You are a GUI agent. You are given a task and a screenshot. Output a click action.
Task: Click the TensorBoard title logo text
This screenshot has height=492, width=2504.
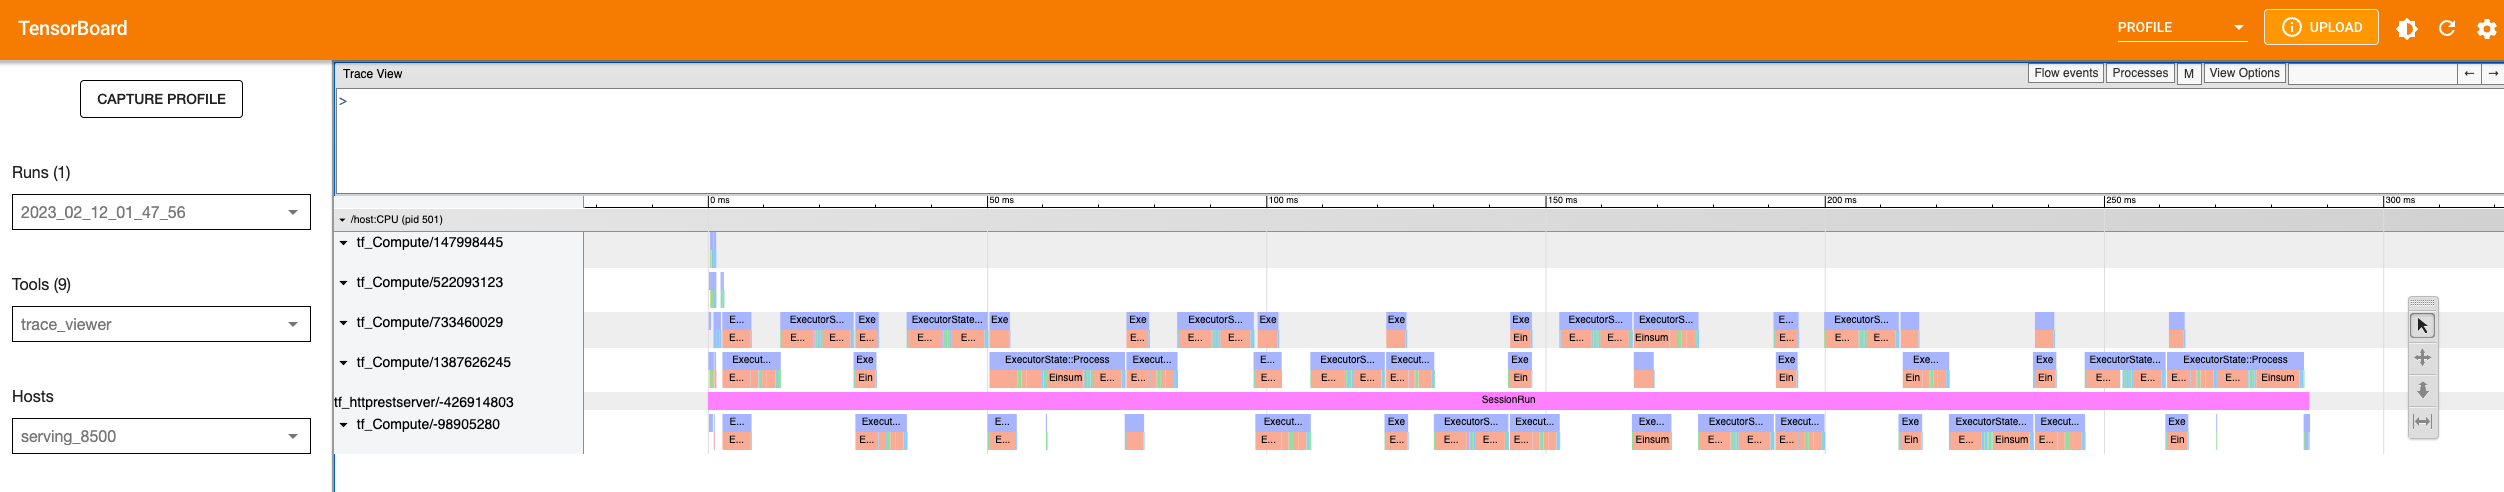point(73,28)
